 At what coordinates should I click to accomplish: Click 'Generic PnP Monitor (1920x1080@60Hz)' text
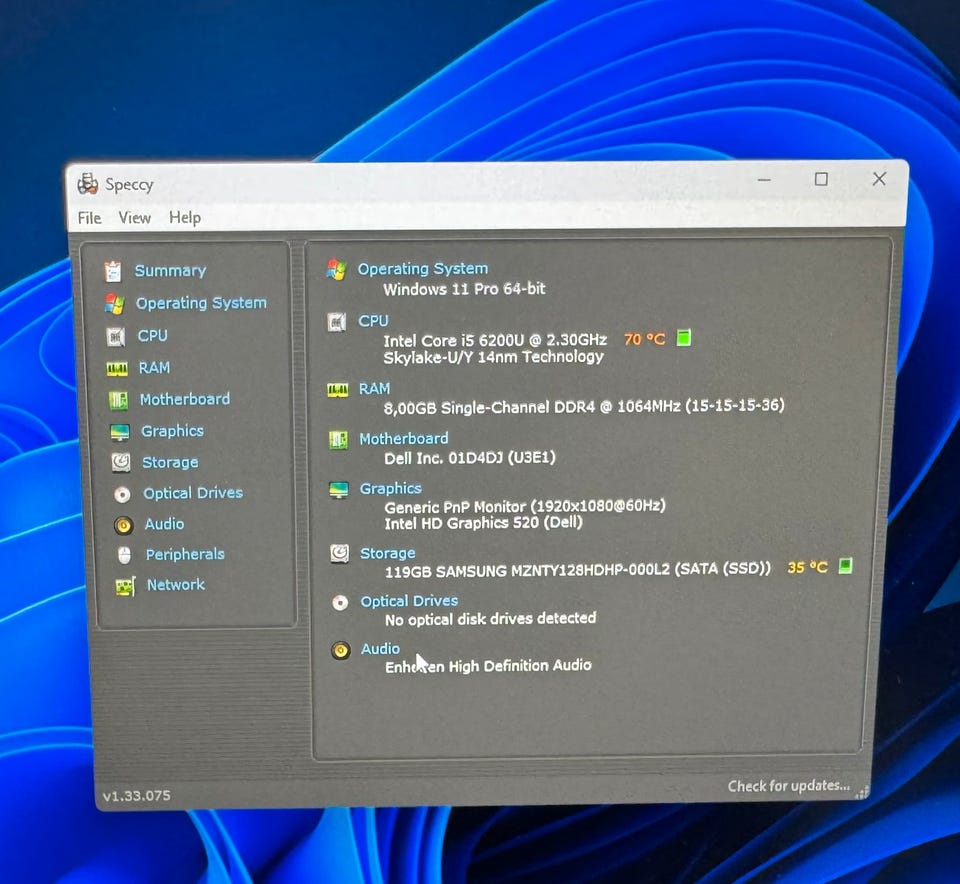tap(525, 507)
